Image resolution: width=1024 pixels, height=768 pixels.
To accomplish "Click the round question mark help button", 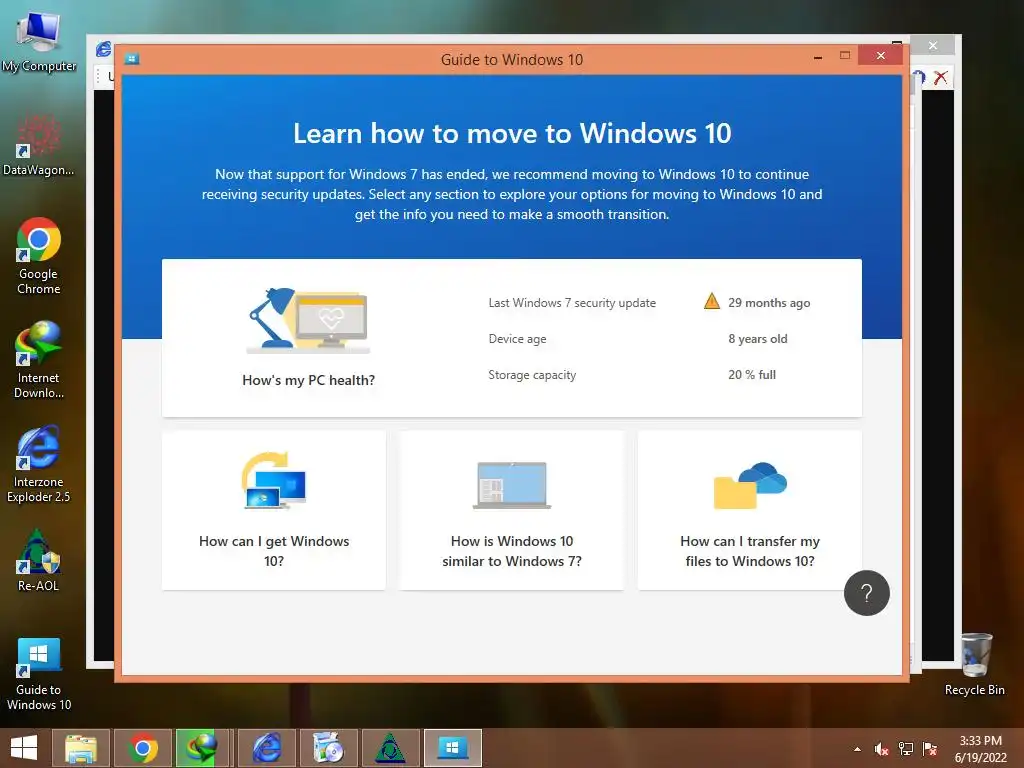I will [867, 593].
